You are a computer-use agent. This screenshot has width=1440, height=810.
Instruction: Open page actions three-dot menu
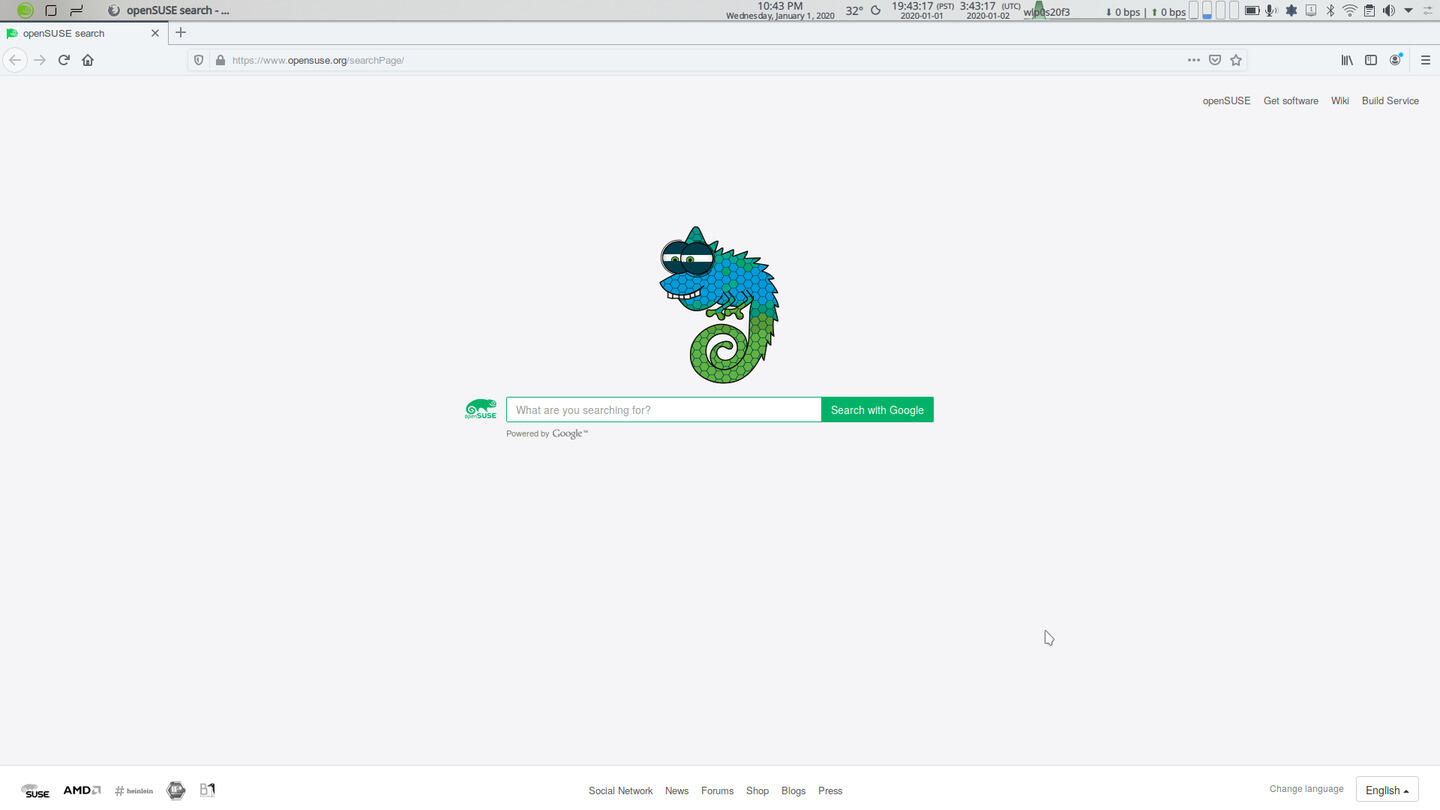(1193, 60)
